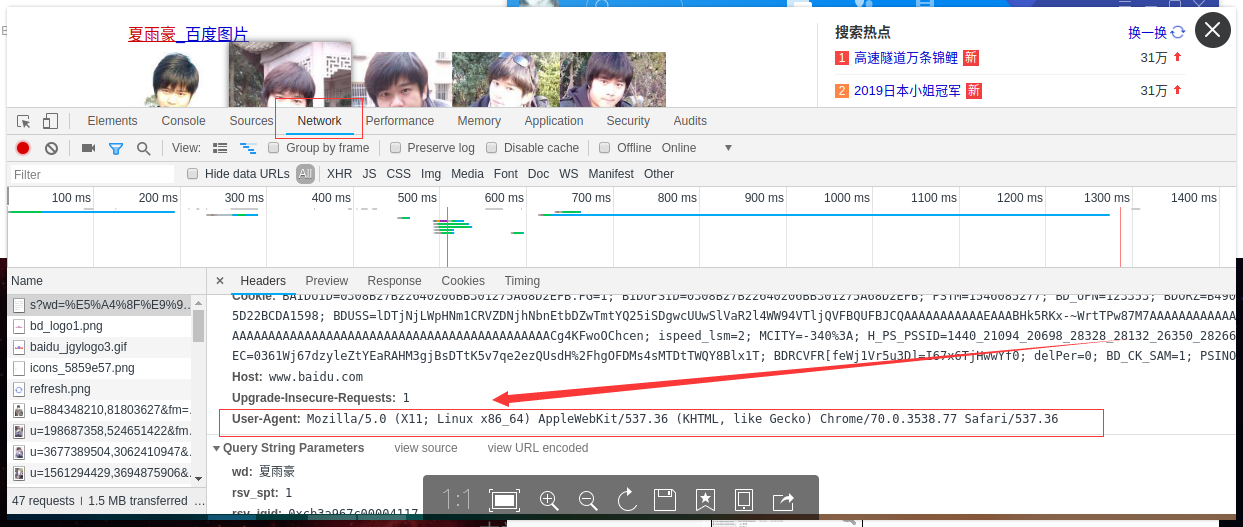Zoom out with the magnifier minus icon
This screenshot has height=527, width=1243.
(x=588, y=499)
